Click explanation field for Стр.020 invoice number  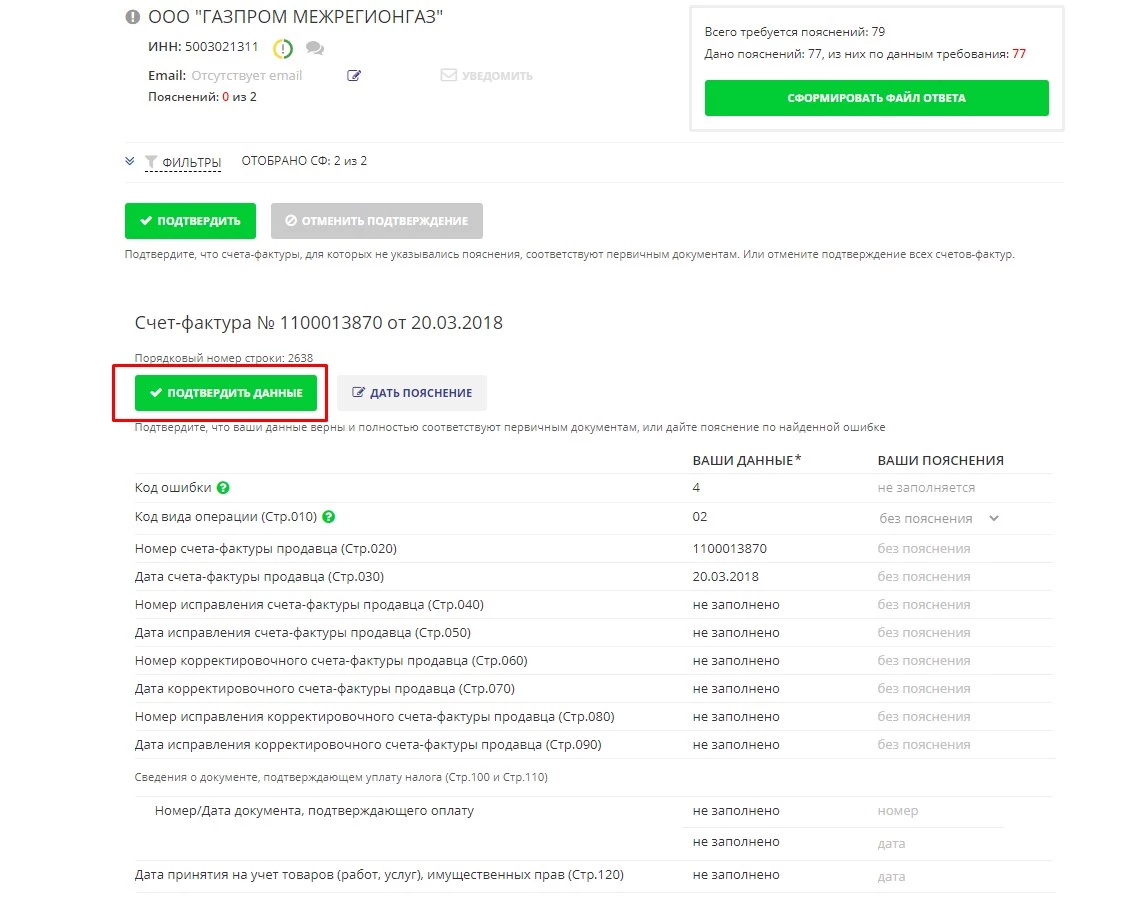point(924,548)
